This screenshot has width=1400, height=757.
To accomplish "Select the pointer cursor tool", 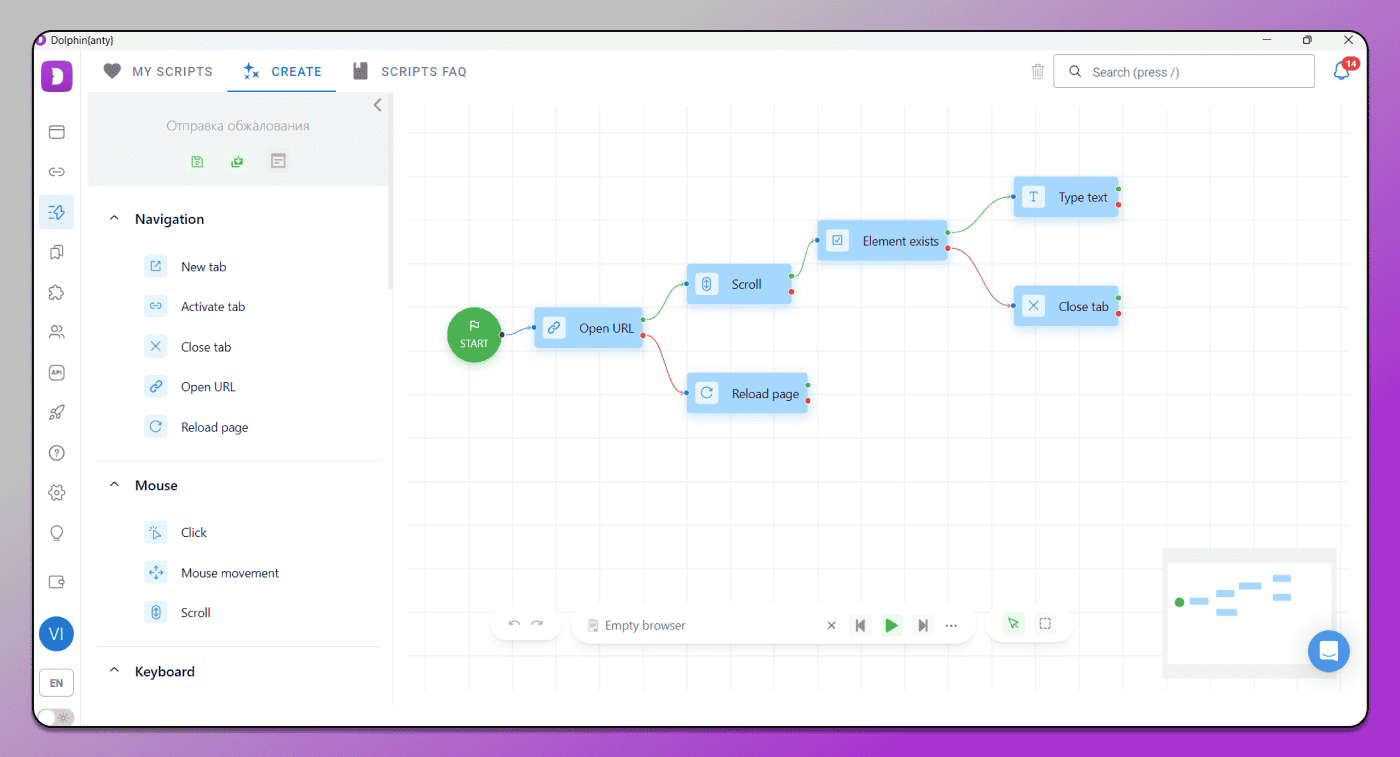I will 1013,624.
